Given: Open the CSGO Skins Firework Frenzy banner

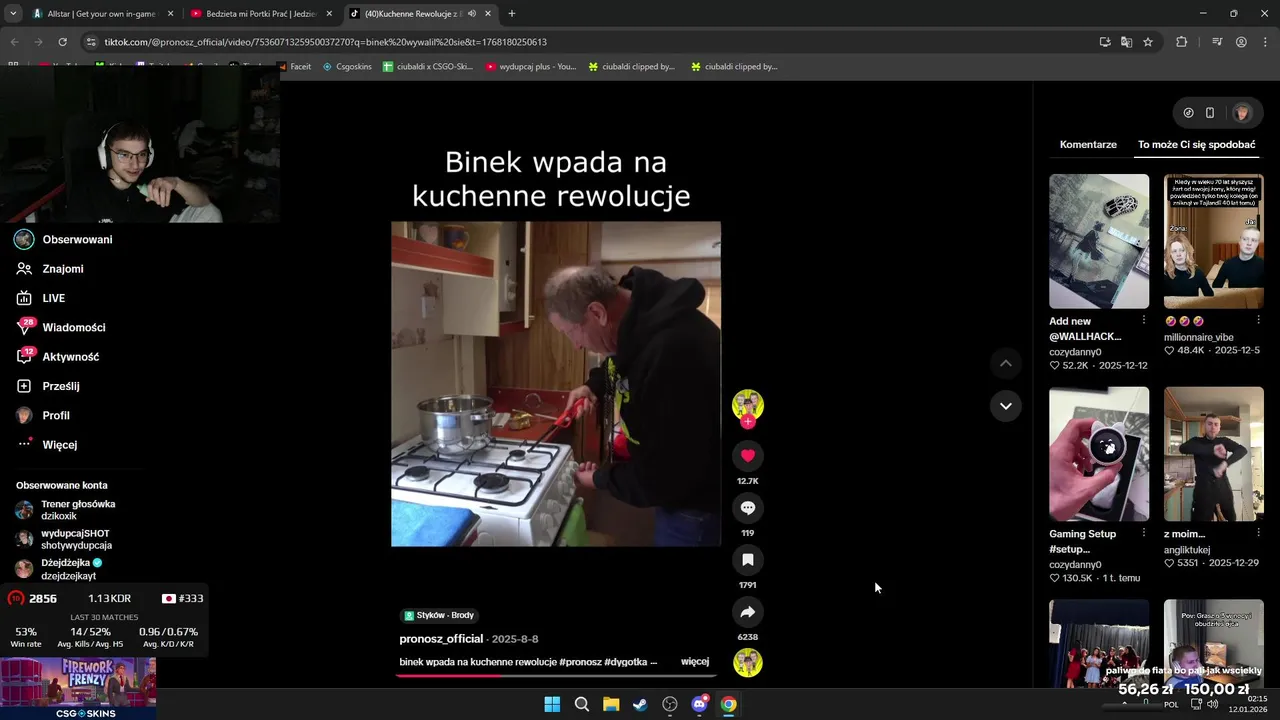Looking at the screenshot, I should click(x=78, y=688).
